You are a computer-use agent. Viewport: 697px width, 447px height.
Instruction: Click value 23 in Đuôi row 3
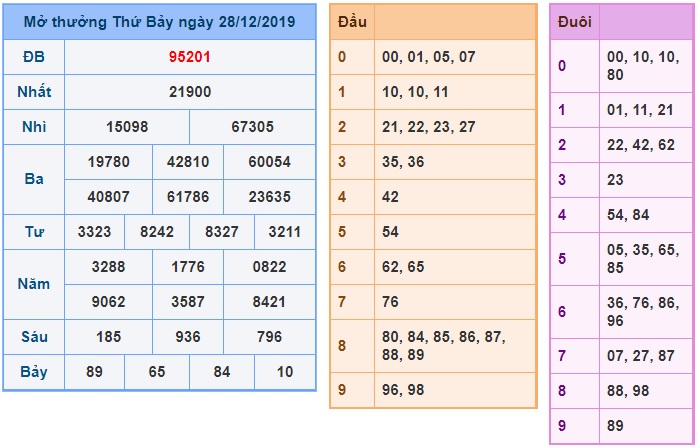[x=615, y=180]
